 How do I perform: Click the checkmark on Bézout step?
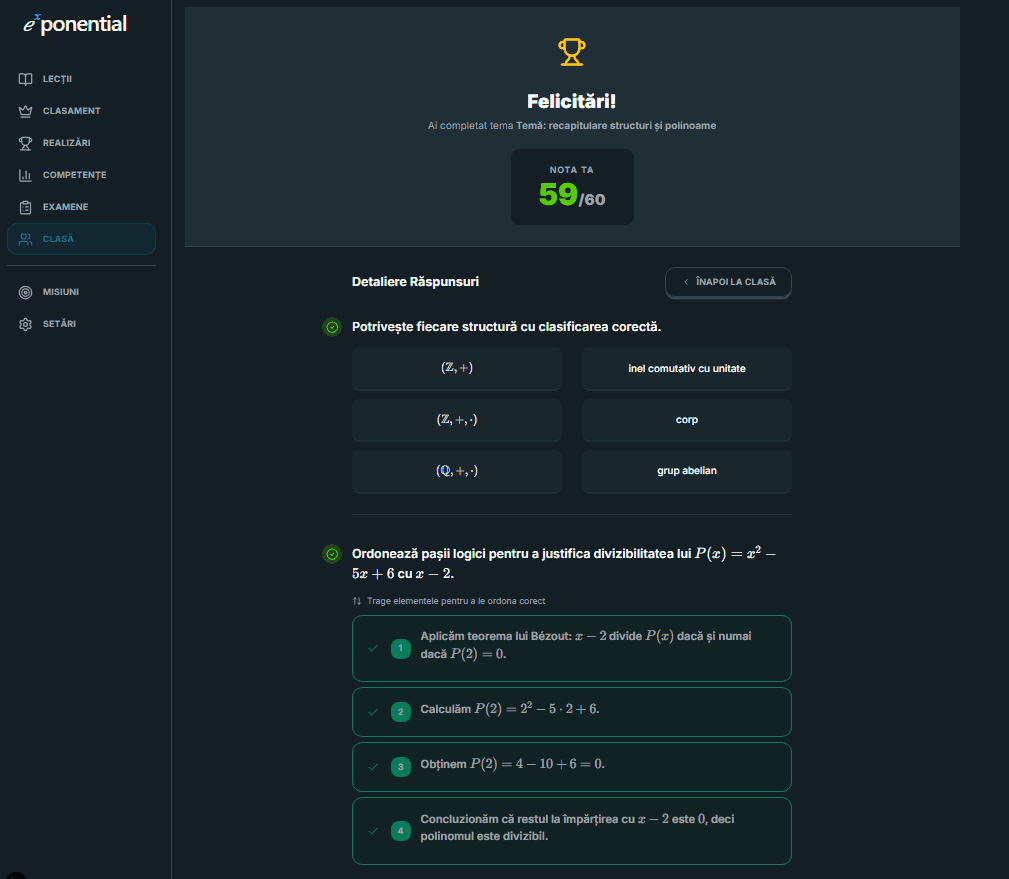373,648
